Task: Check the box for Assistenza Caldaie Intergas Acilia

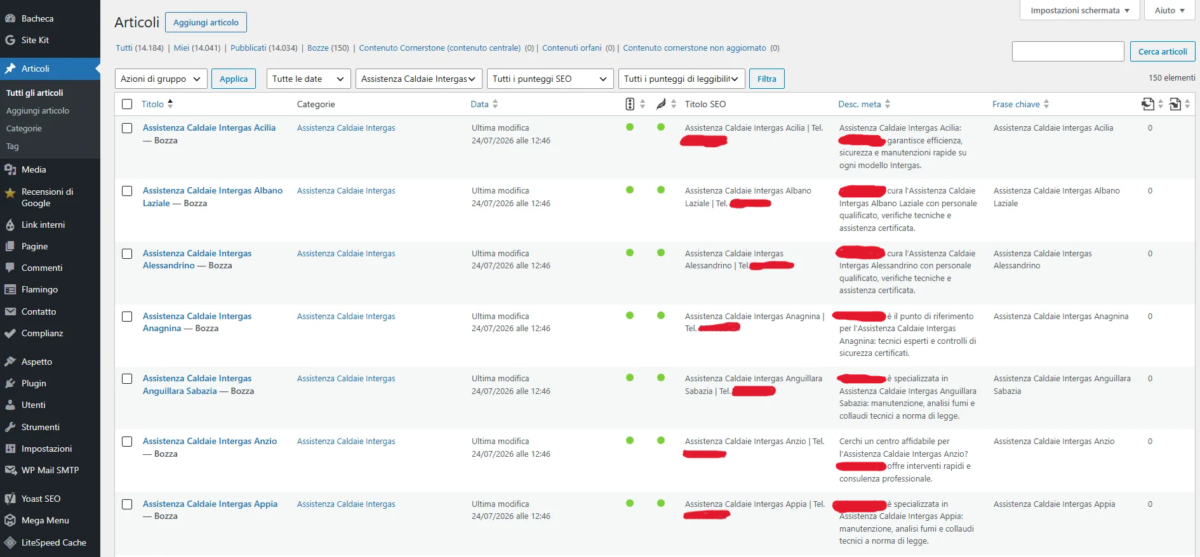Action: point(127,128)
